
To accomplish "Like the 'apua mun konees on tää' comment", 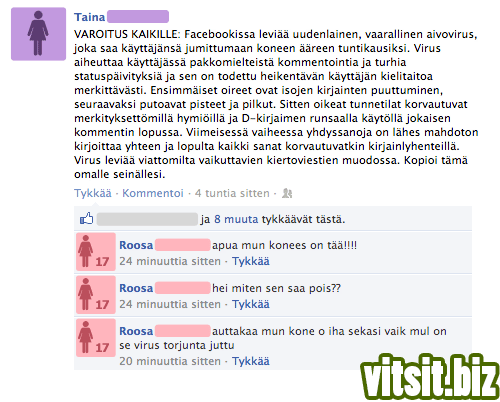I will (x=251, y=261).
